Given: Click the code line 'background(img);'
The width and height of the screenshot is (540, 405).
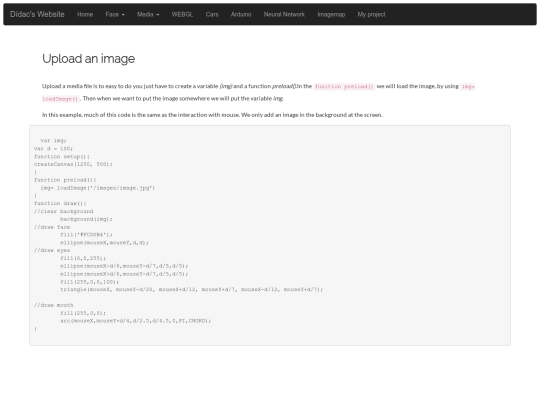Looking at the screenshot, I should pyautogui.click(x=86, y=219).
